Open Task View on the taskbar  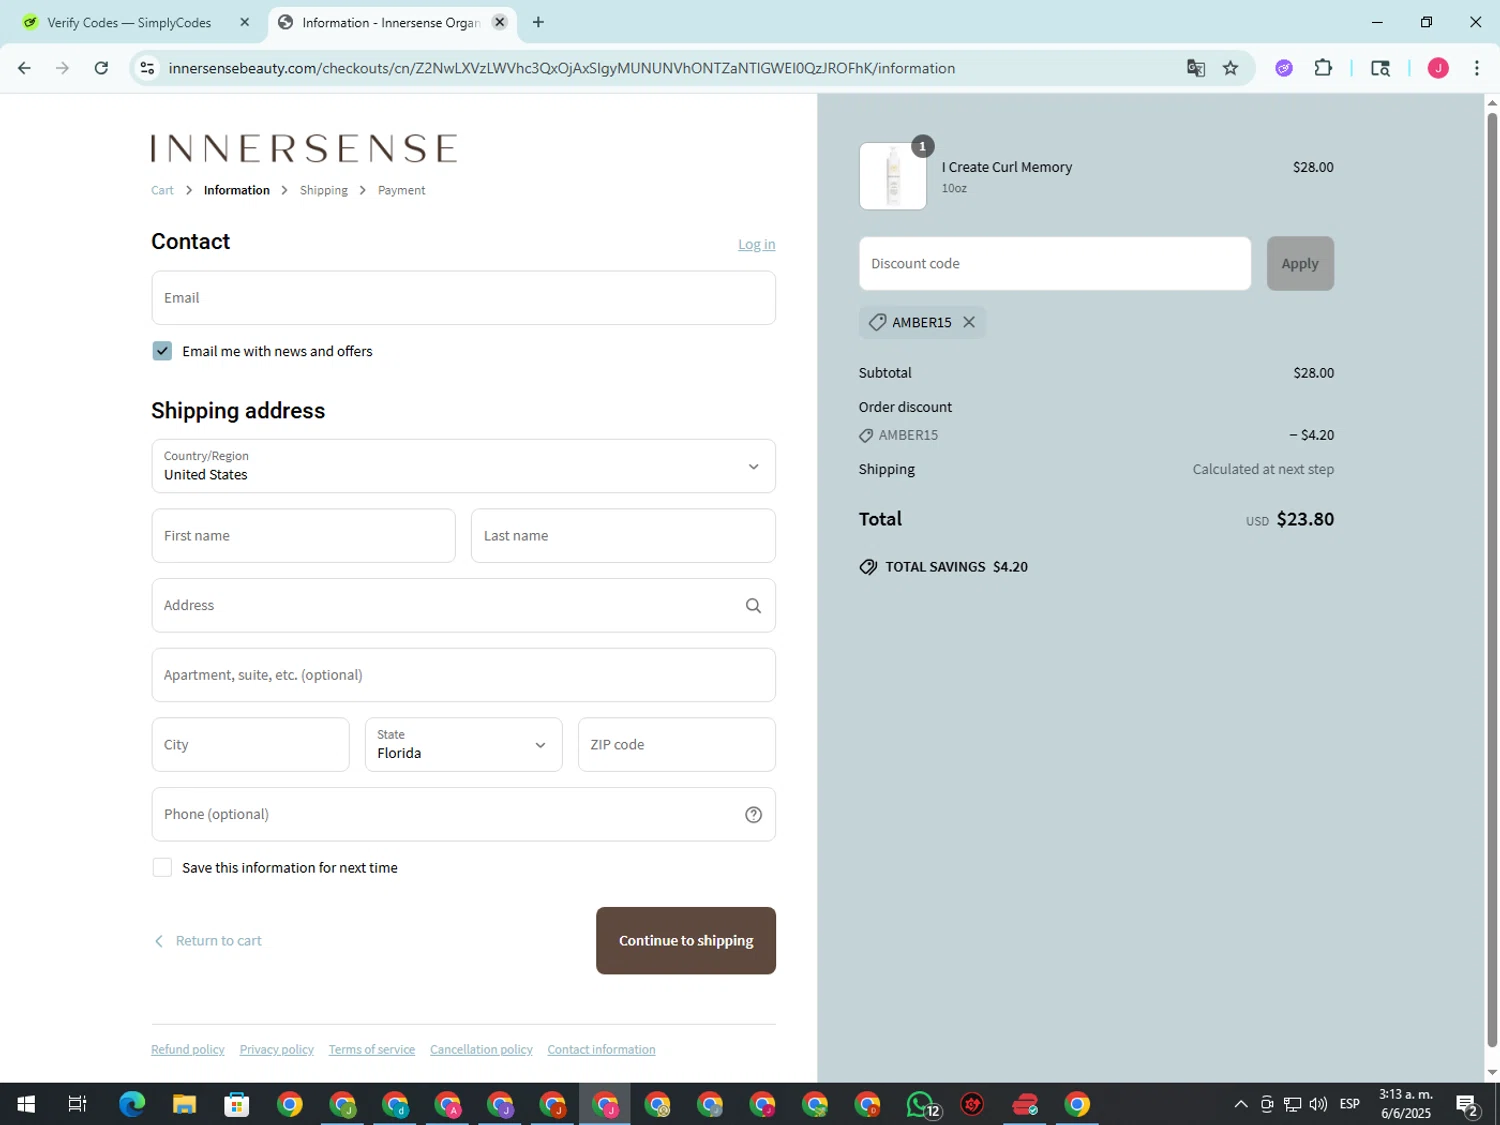pos(77,1104)
